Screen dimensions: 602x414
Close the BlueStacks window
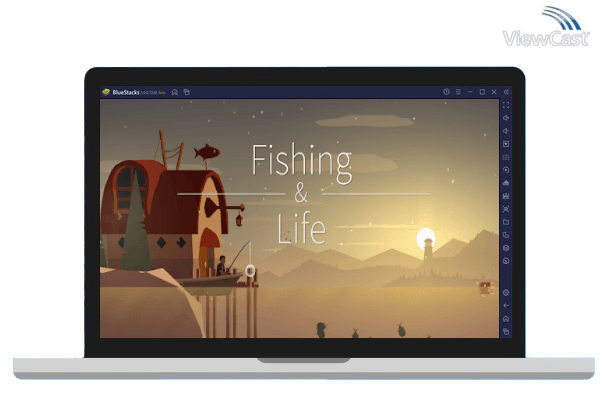coord(494,92)
